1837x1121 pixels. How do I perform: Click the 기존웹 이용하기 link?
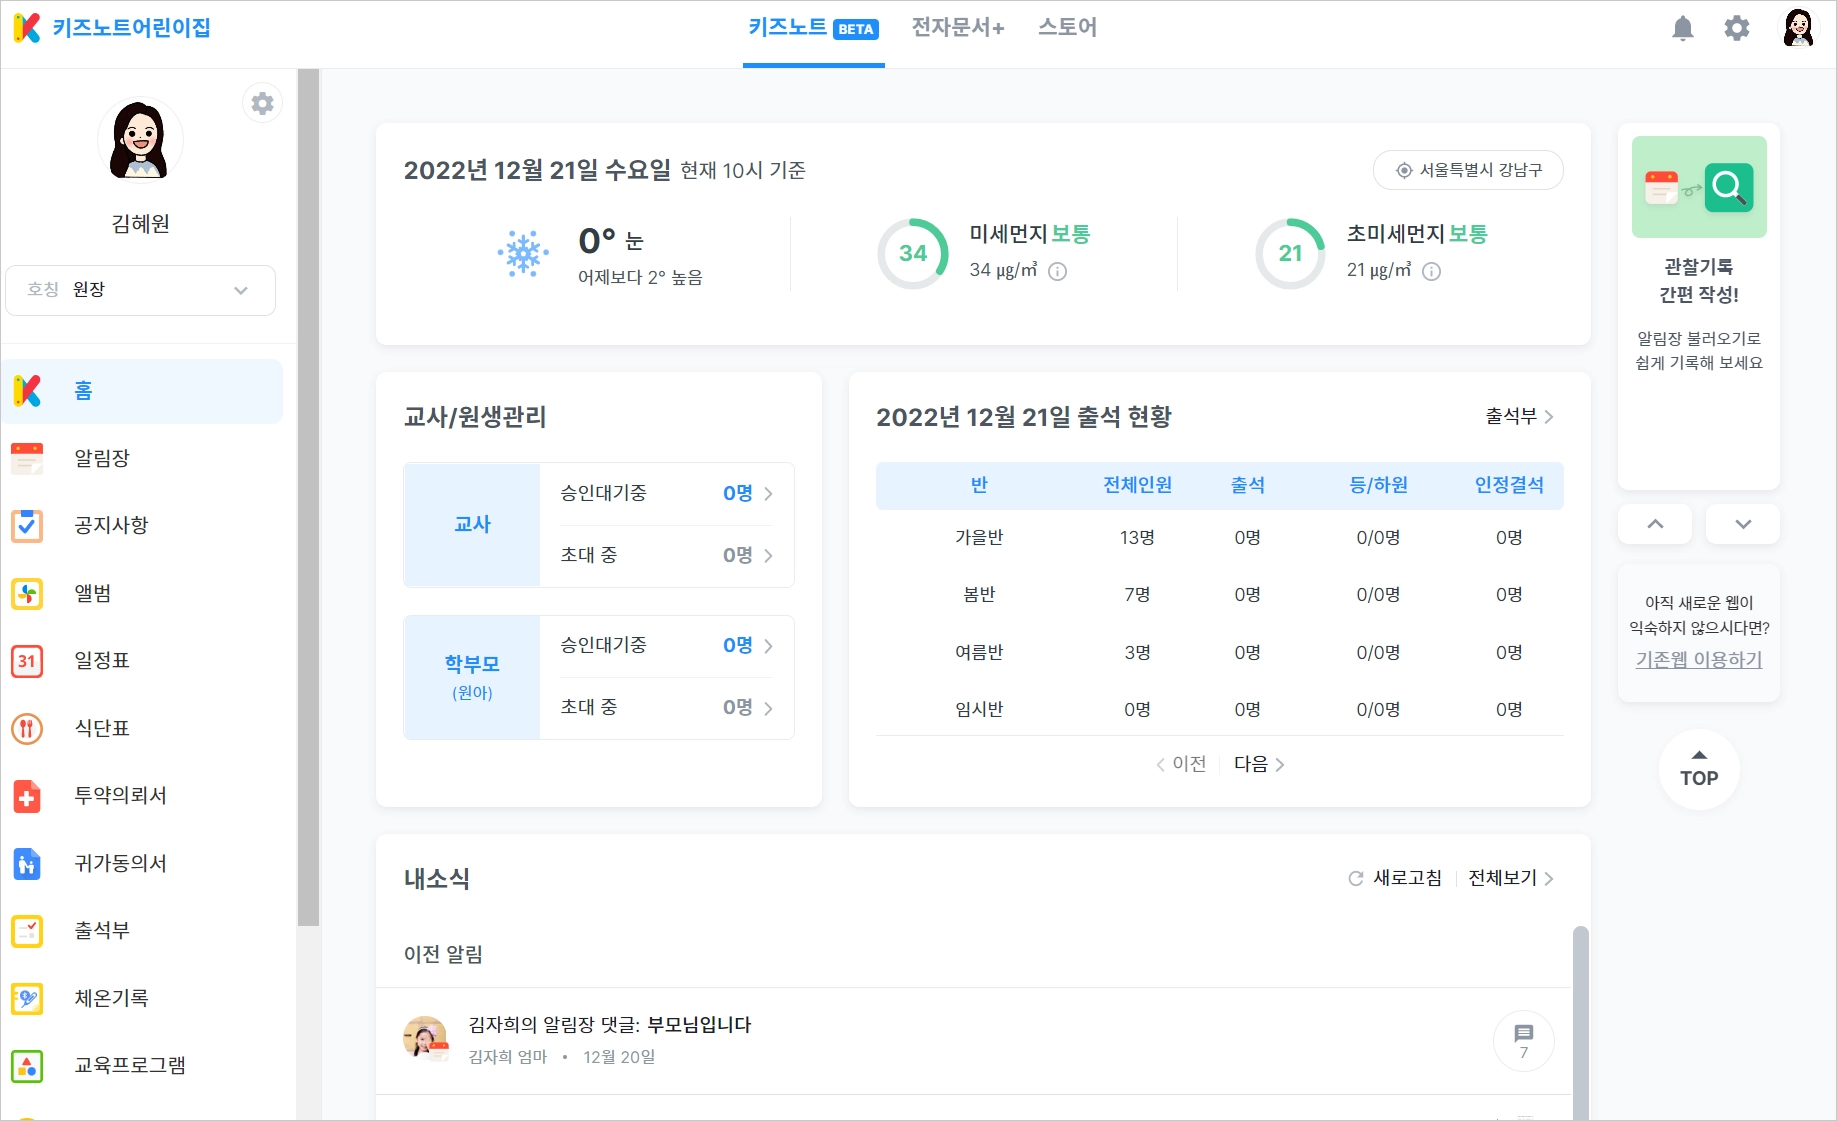1699,660
